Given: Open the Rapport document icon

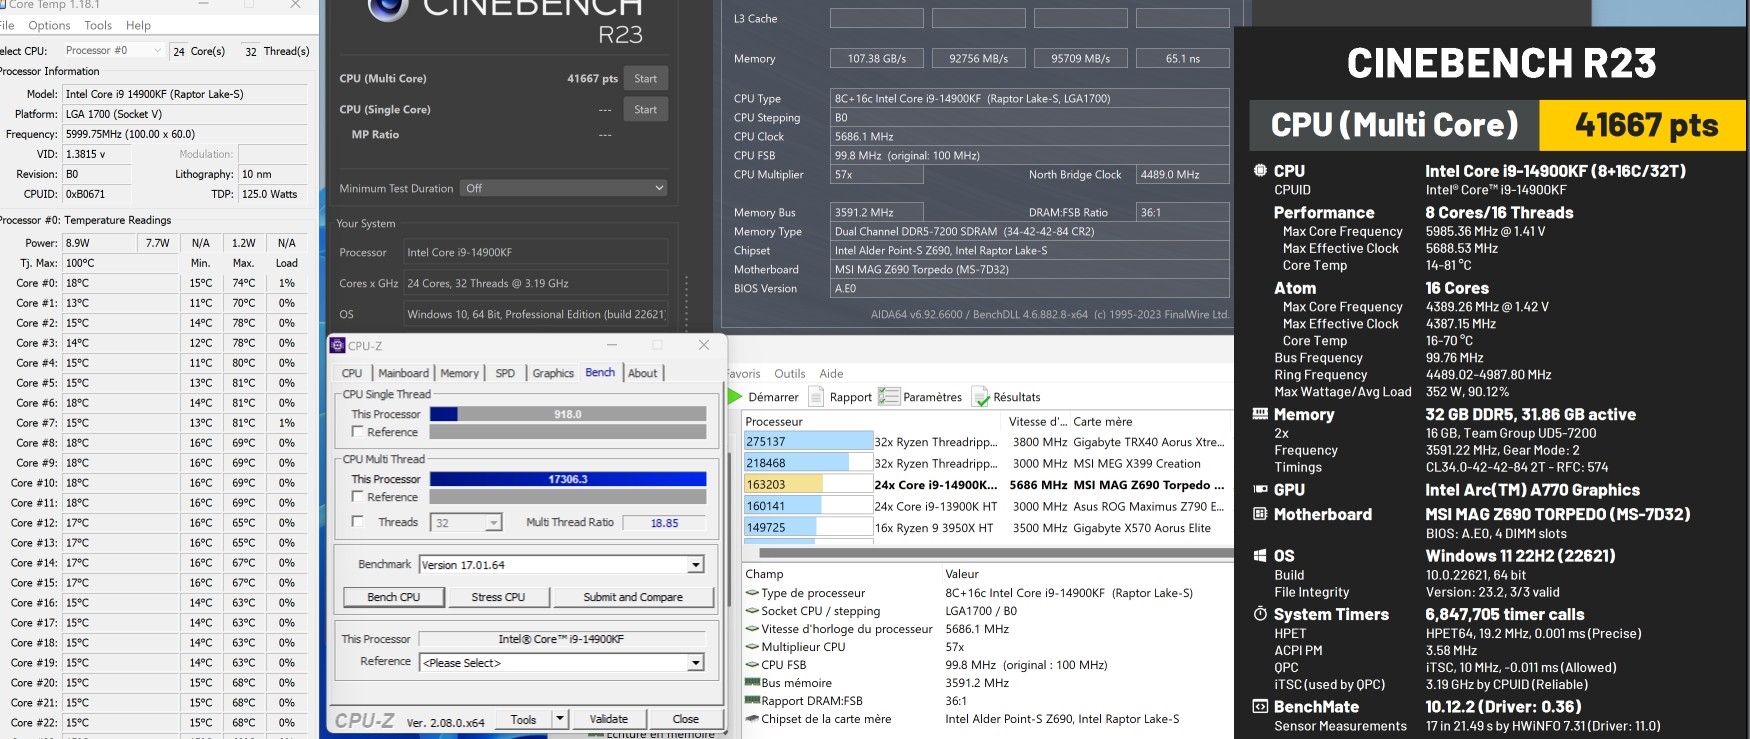Looking at the screenshot, I should coord(817,397).
